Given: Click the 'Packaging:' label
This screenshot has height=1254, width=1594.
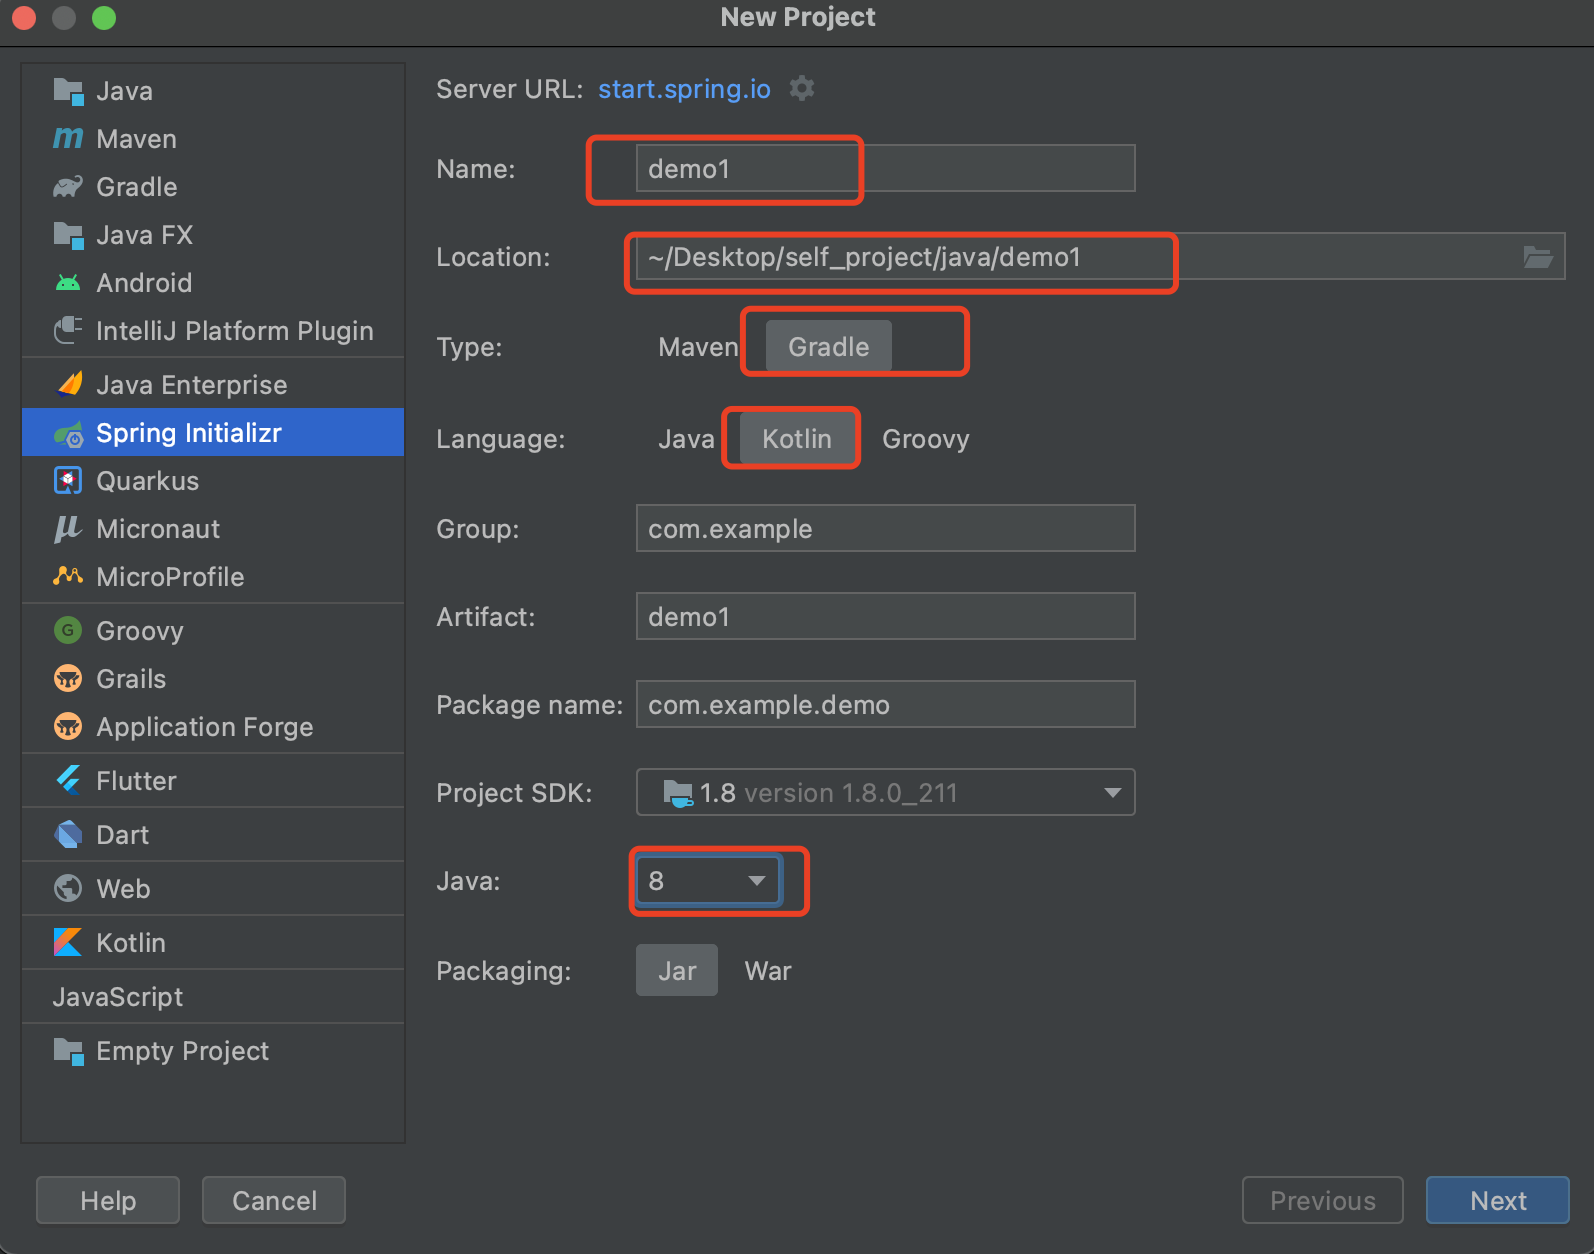Looking at the screenshot, I should click(504, 971).
